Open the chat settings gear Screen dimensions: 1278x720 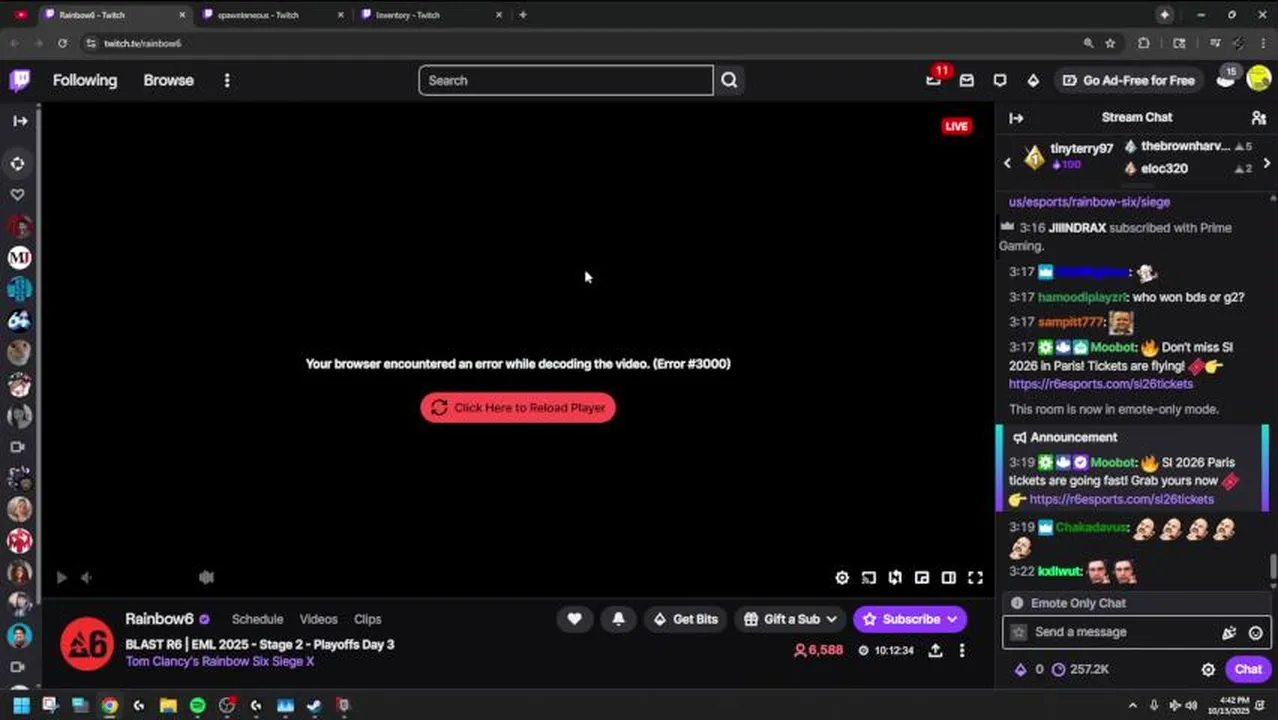click(x=1208, y=670)
